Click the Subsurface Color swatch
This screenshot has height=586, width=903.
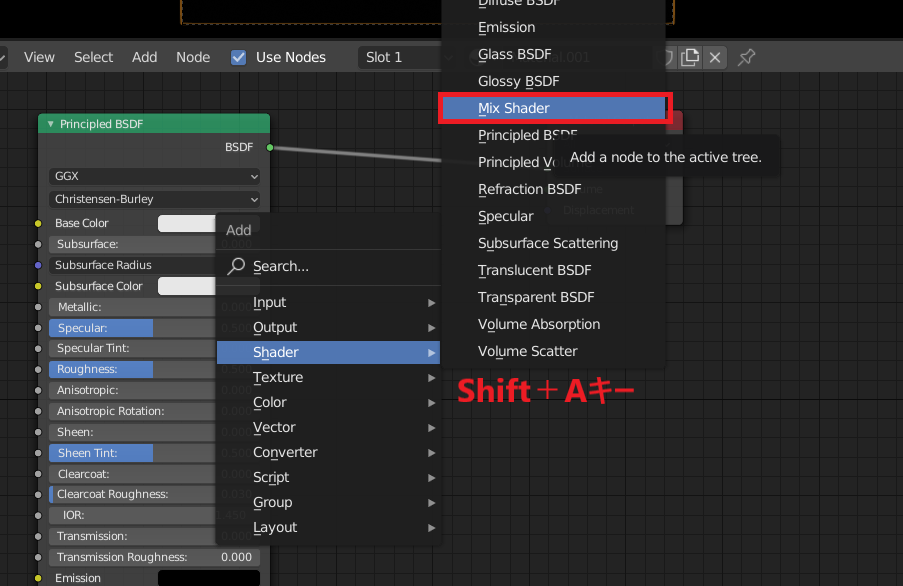tap(187, 286)
